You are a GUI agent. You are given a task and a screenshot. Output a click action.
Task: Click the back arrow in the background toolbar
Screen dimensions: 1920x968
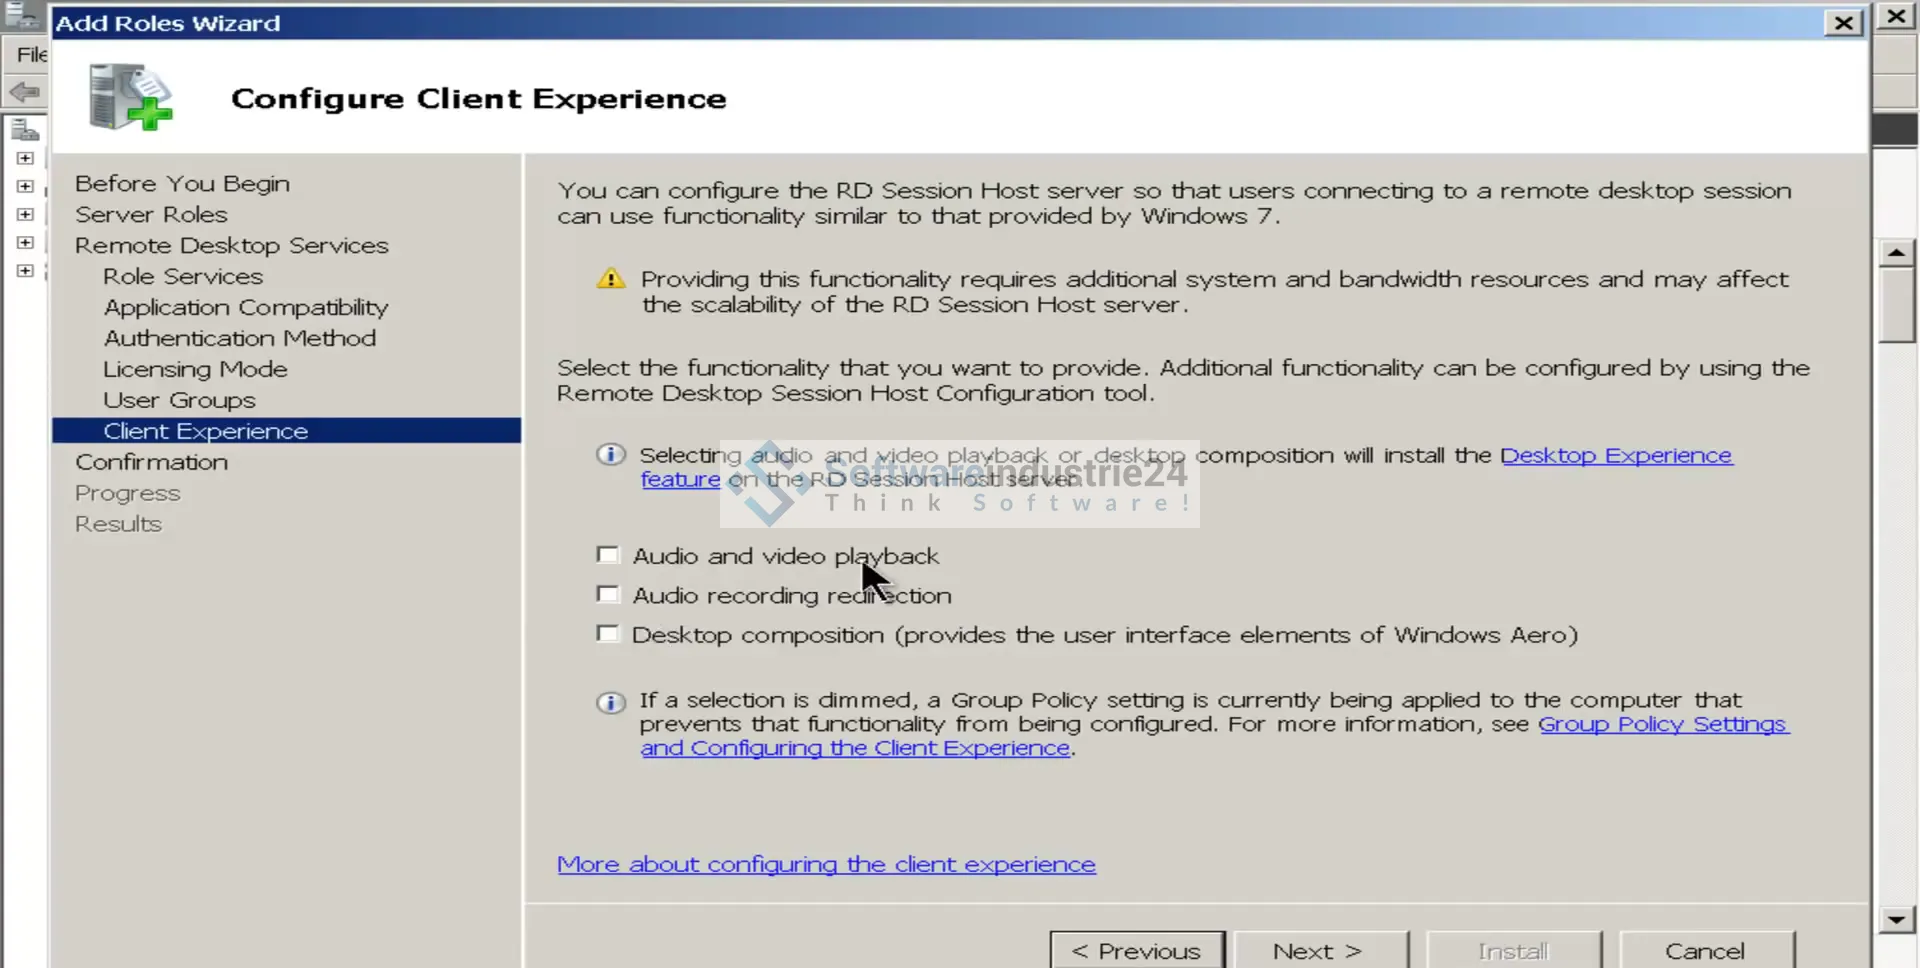coord(24,93)
